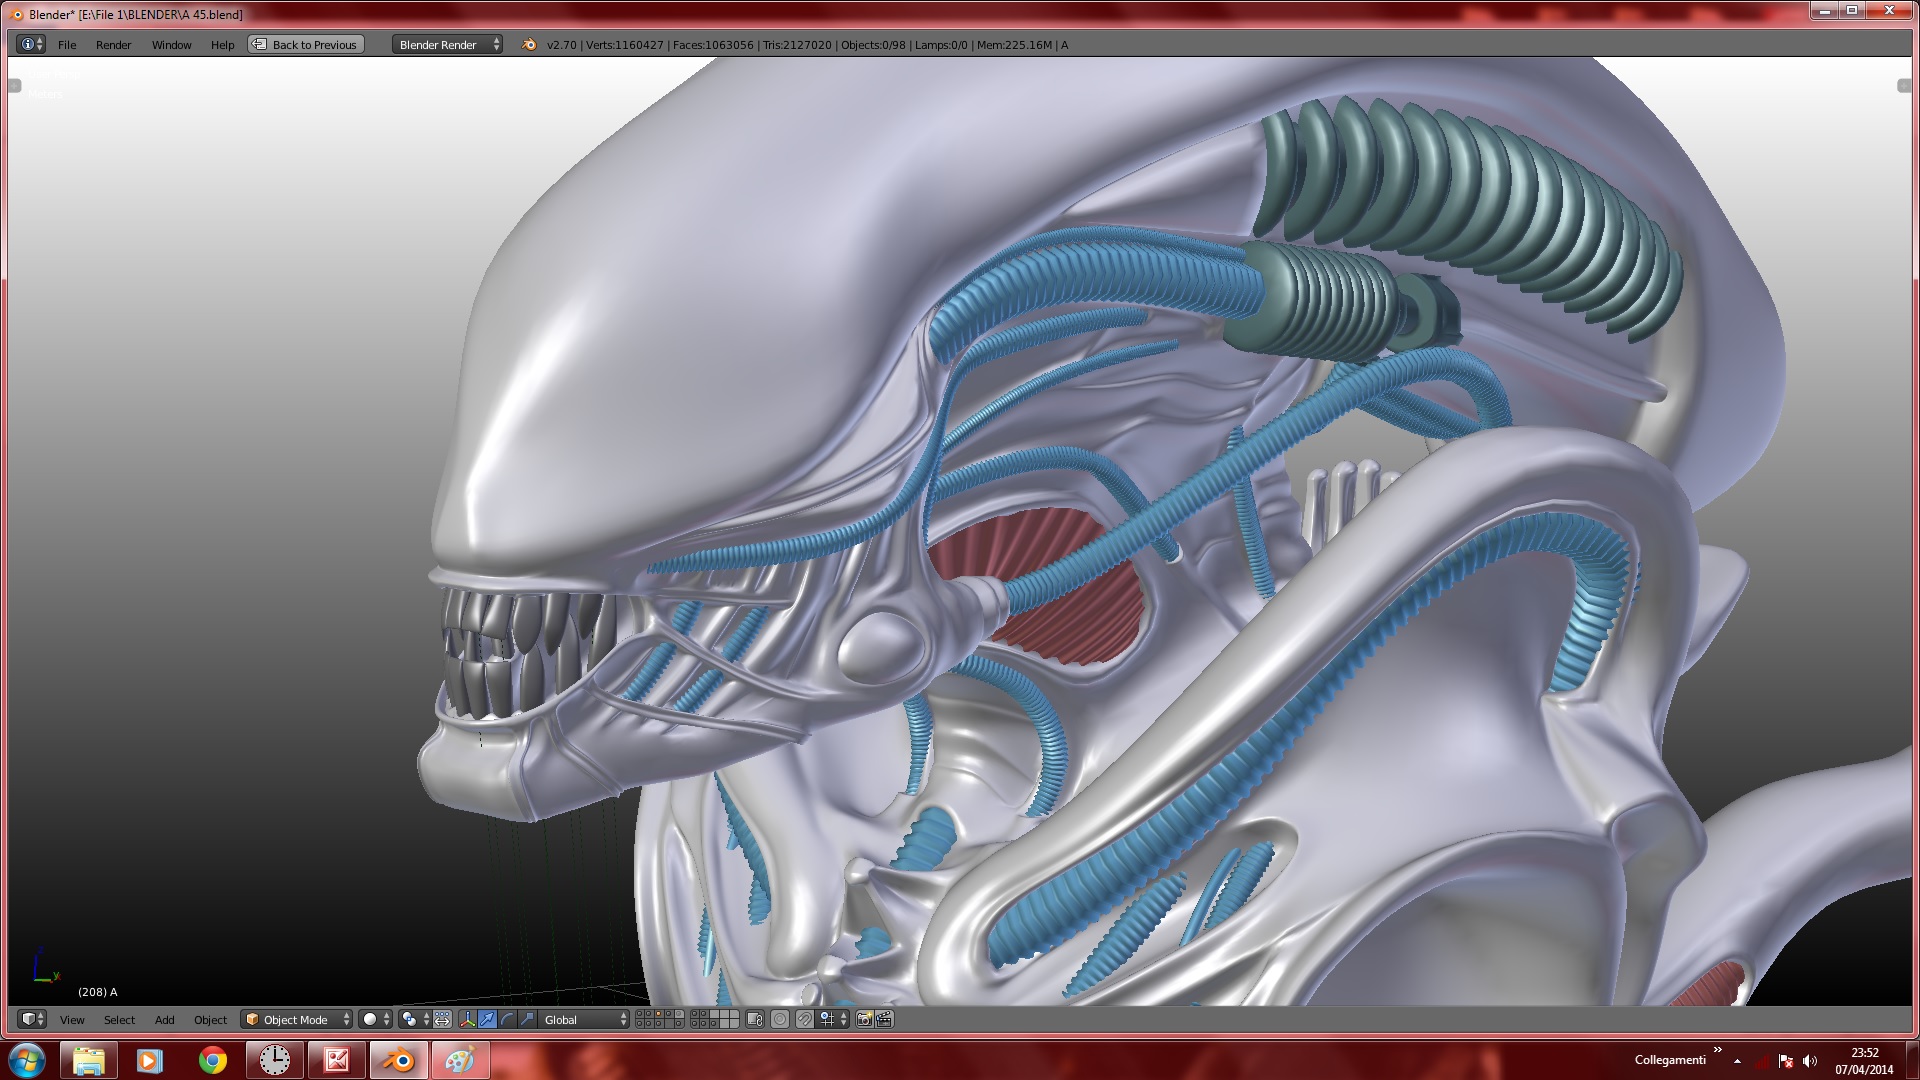
Task: Open the pivot point selector
Action: [414, 1019]
